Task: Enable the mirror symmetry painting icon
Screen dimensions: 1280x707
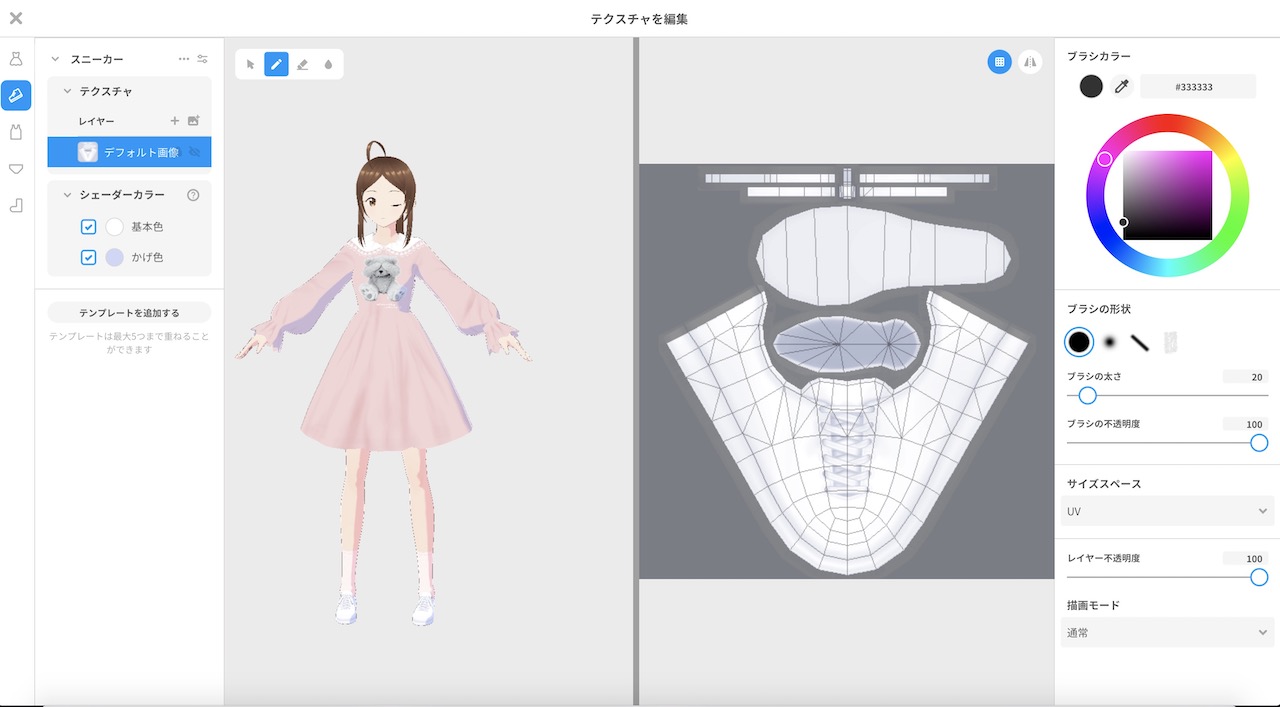Action: point(1031,61)
